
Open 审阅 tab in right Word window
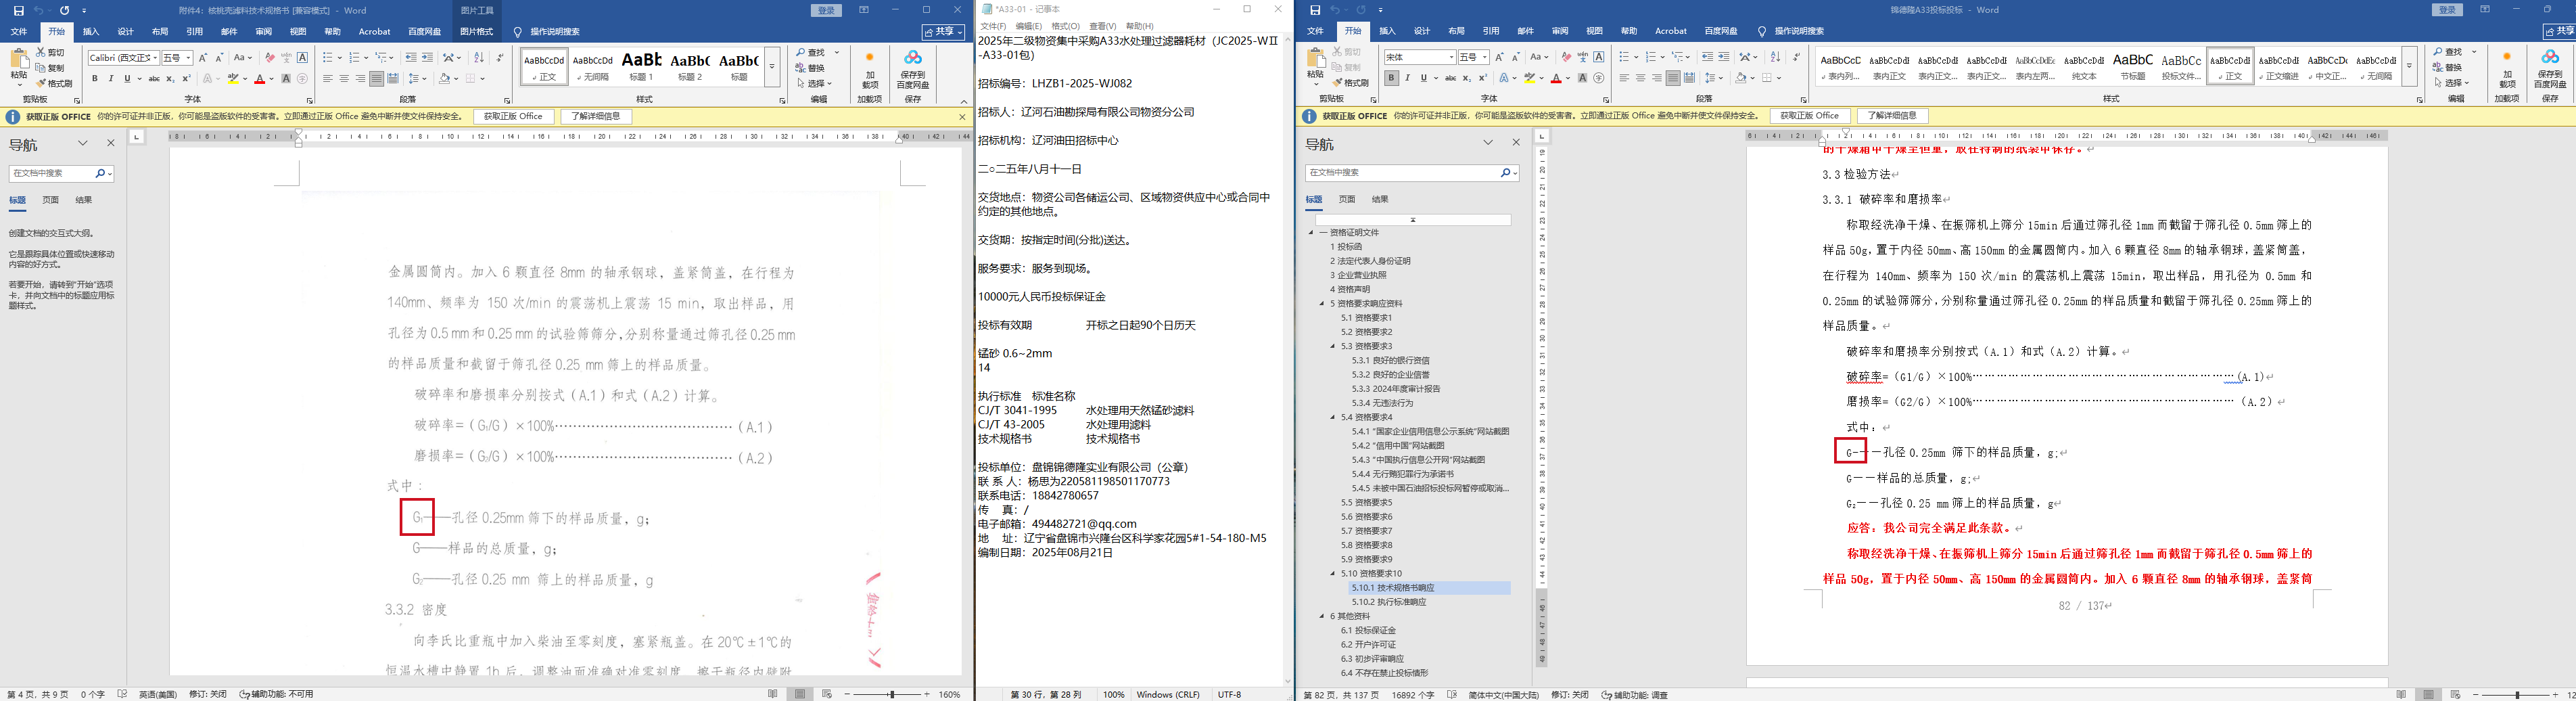[1560, 32]
